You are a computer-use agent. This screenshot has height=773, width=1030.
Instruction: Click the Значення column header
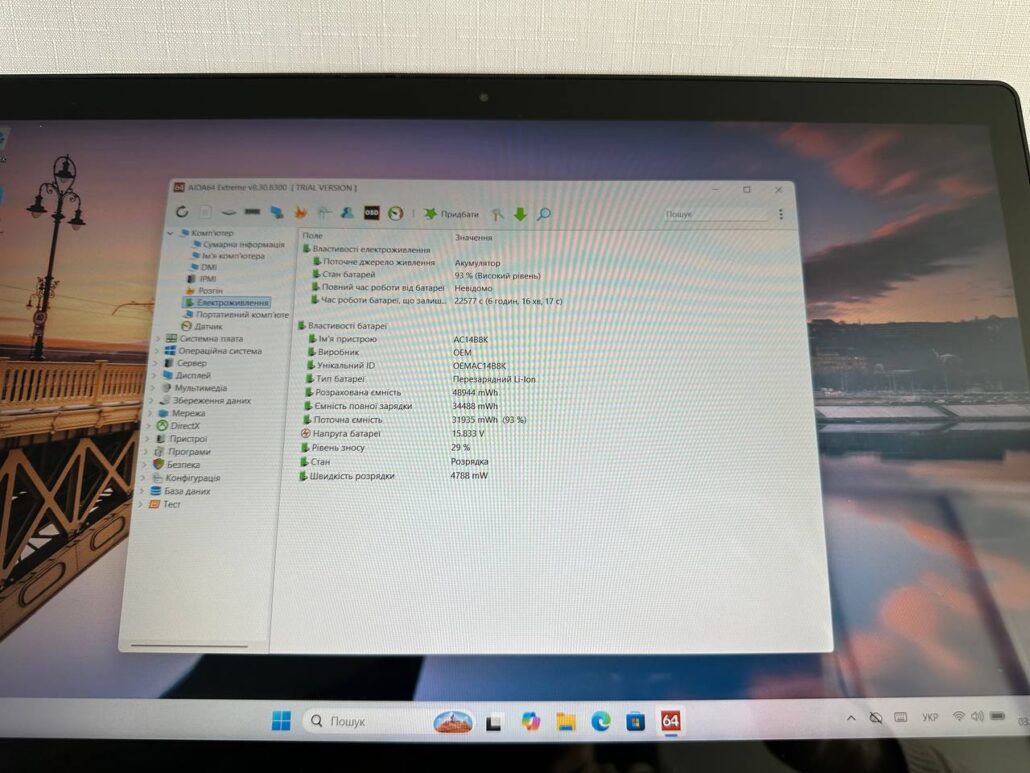[x=473, y=237]
